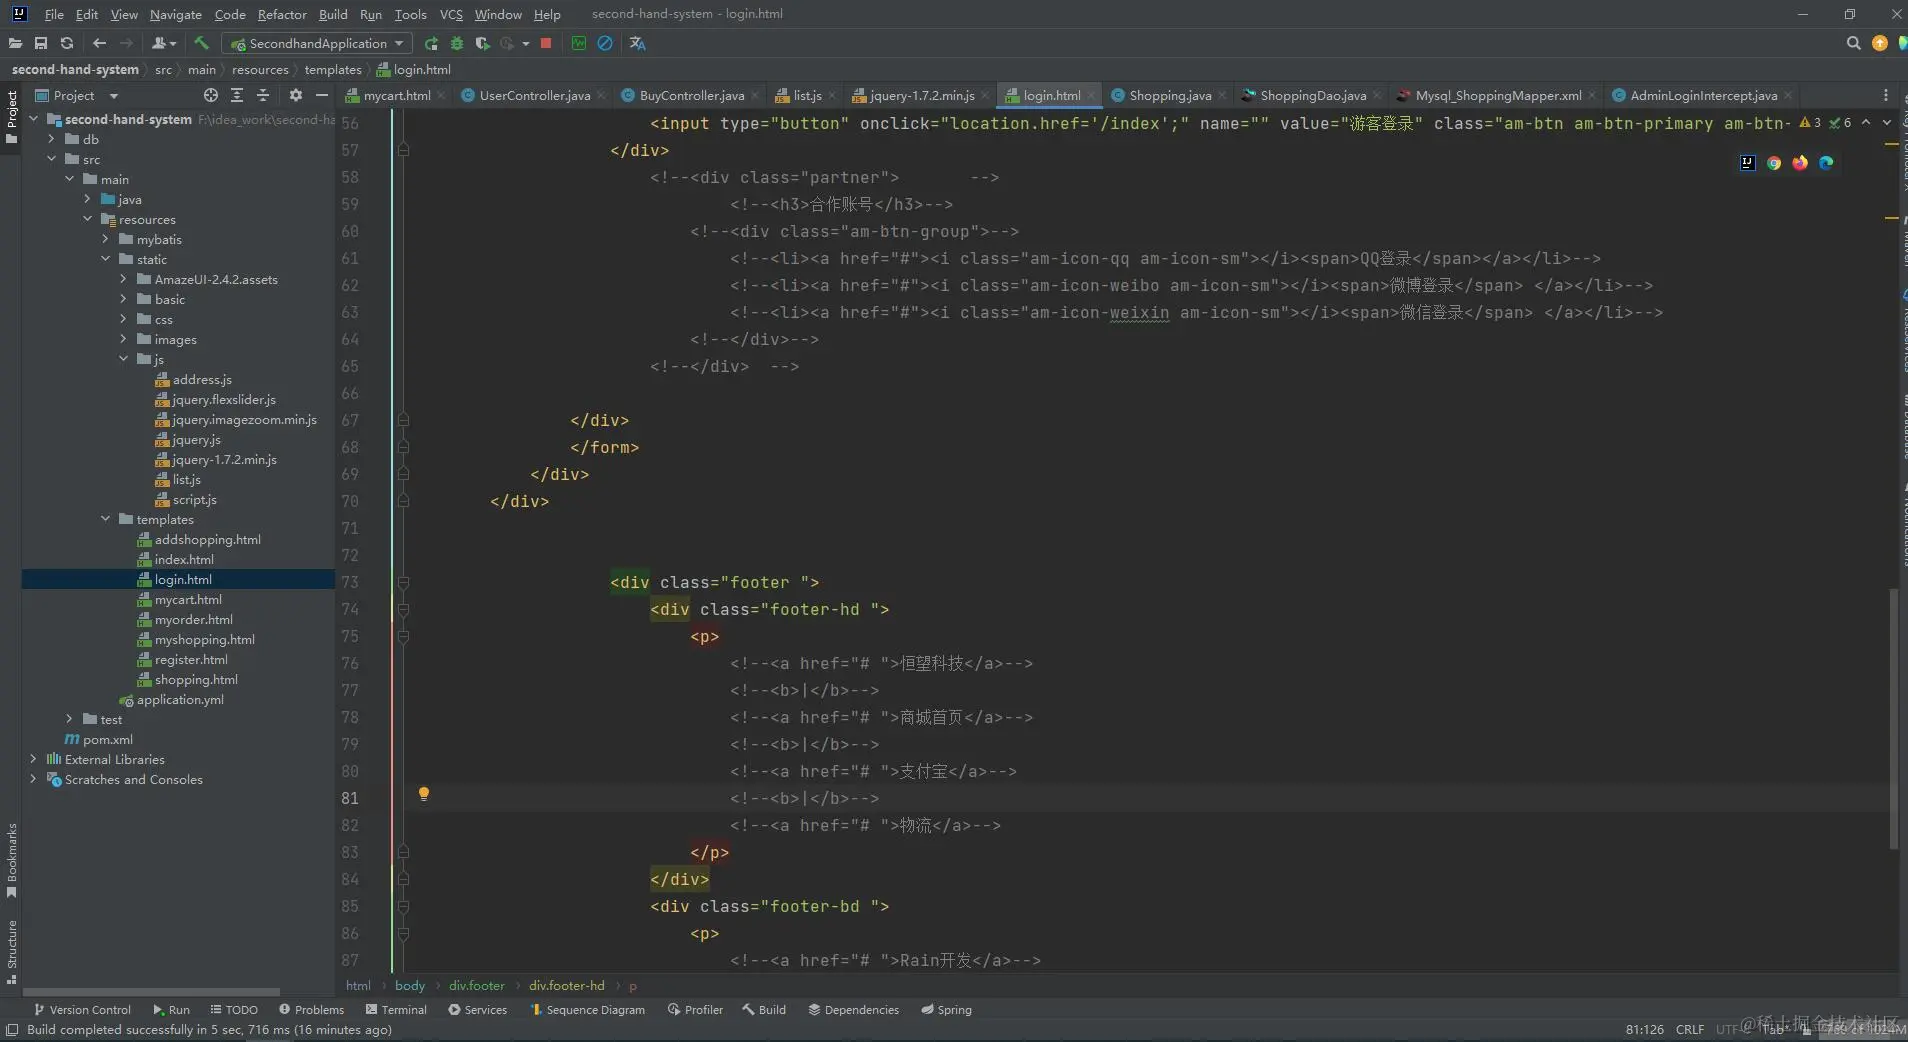Open the Translate icon in toolbar
This screenshot has height=1042, width=1908.
(637, 43)
